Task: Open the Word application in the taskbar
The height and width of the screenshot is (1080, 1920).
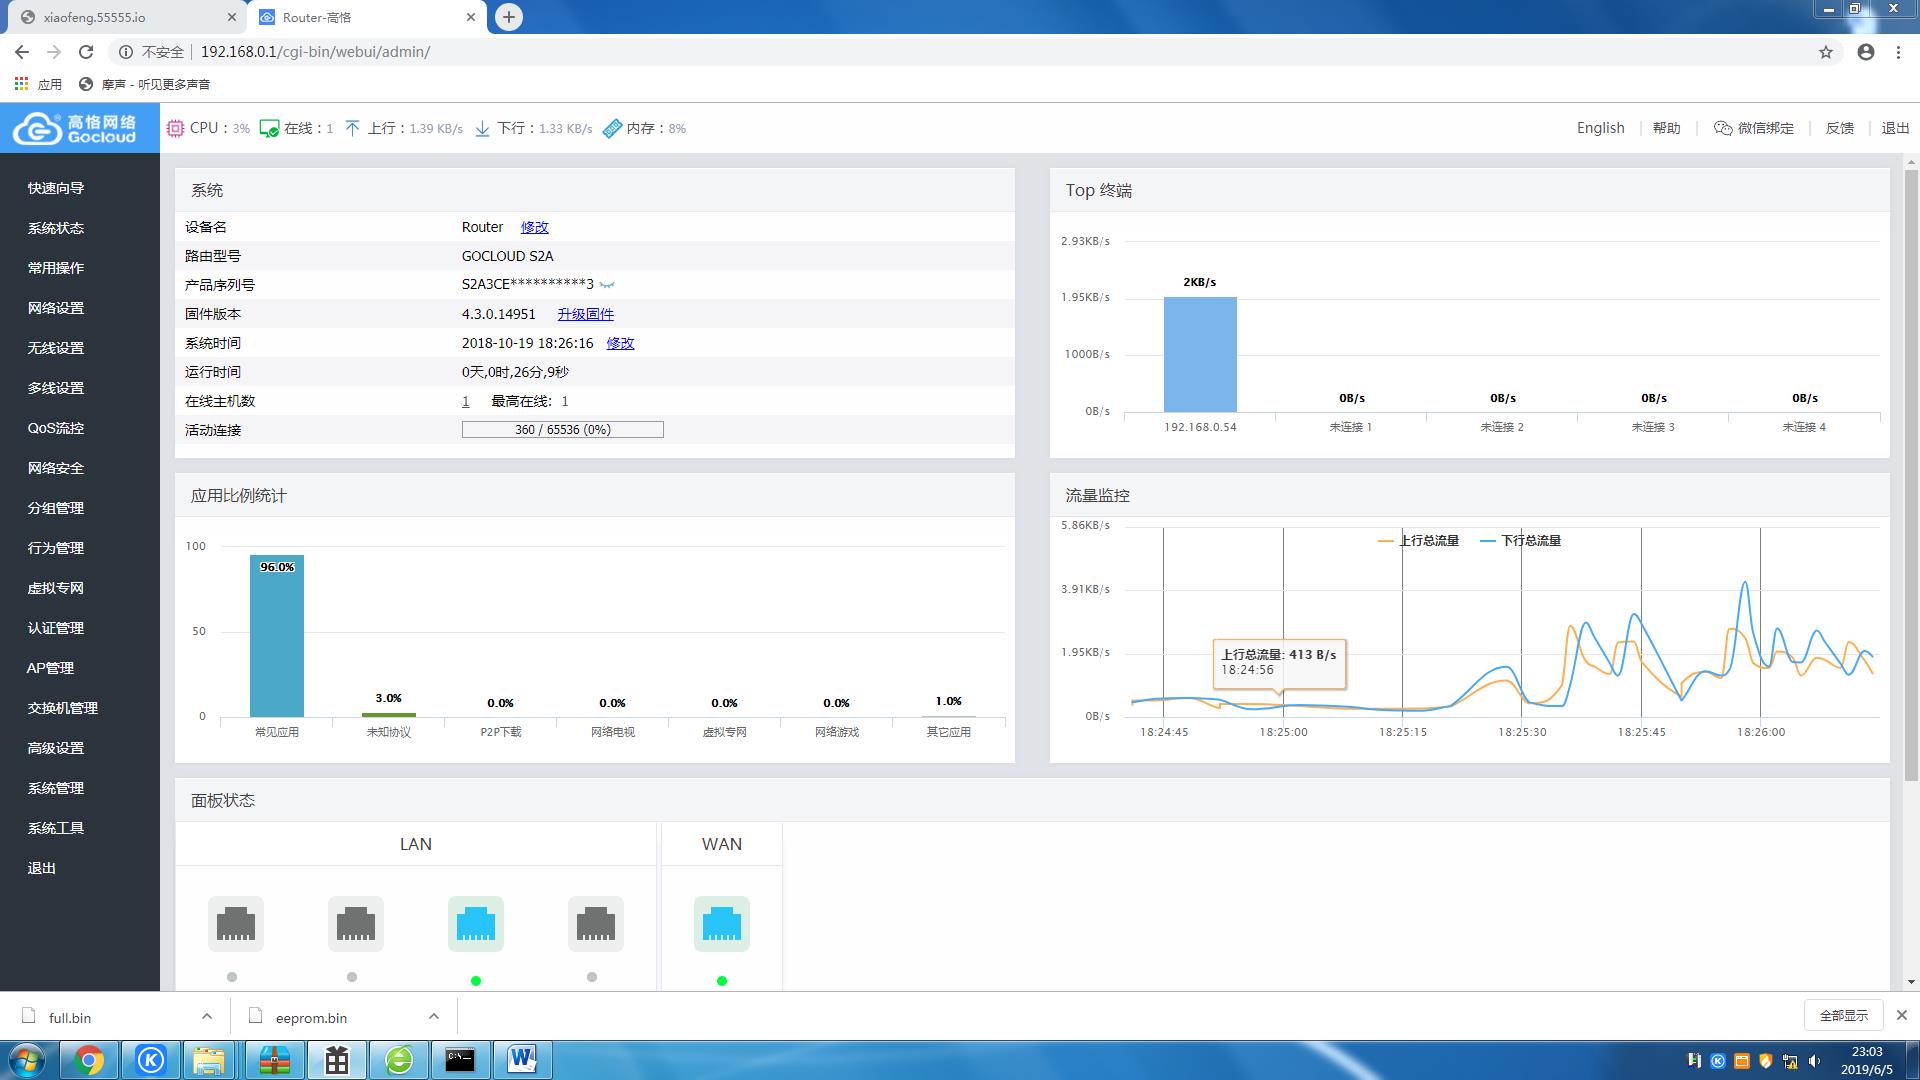Action: 521,1059
